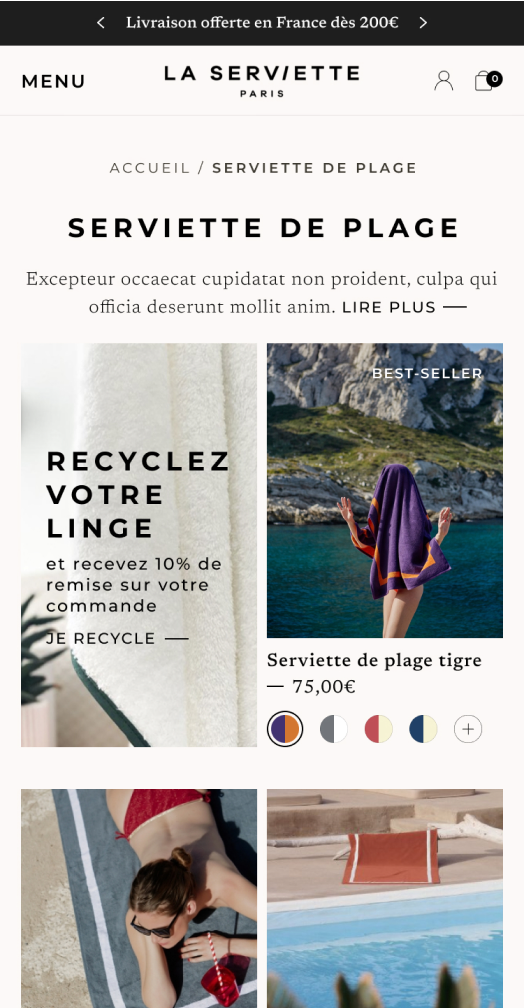Select the navy and cream color swatch
The image size is (524, 1008).
pyautogui.click(x=423, y=729)
